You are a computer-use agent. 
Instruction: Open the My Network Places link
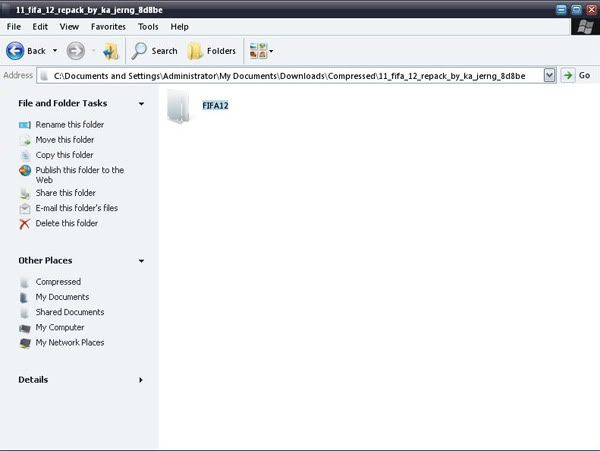tap(70, 343)
